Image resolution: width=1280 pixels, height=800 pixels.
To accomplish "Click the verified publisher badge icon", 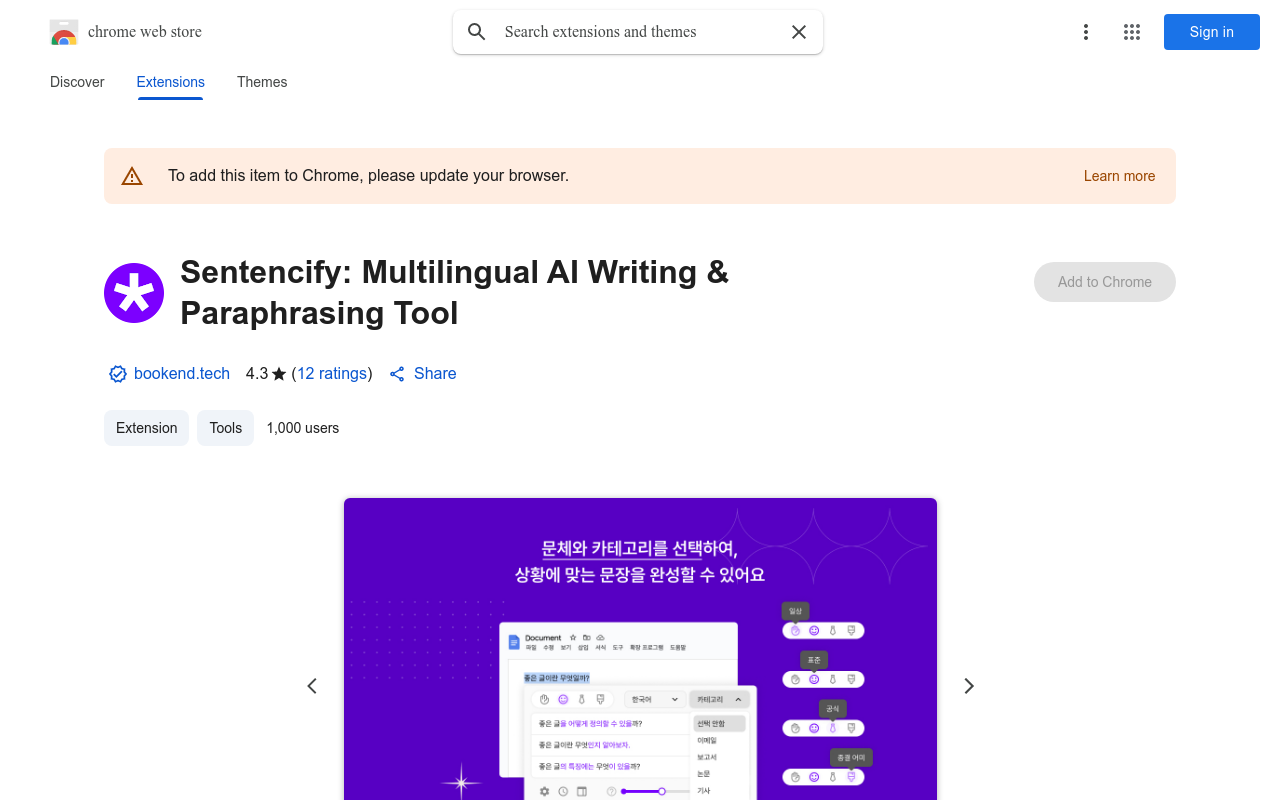I will [x=118, y=373].
